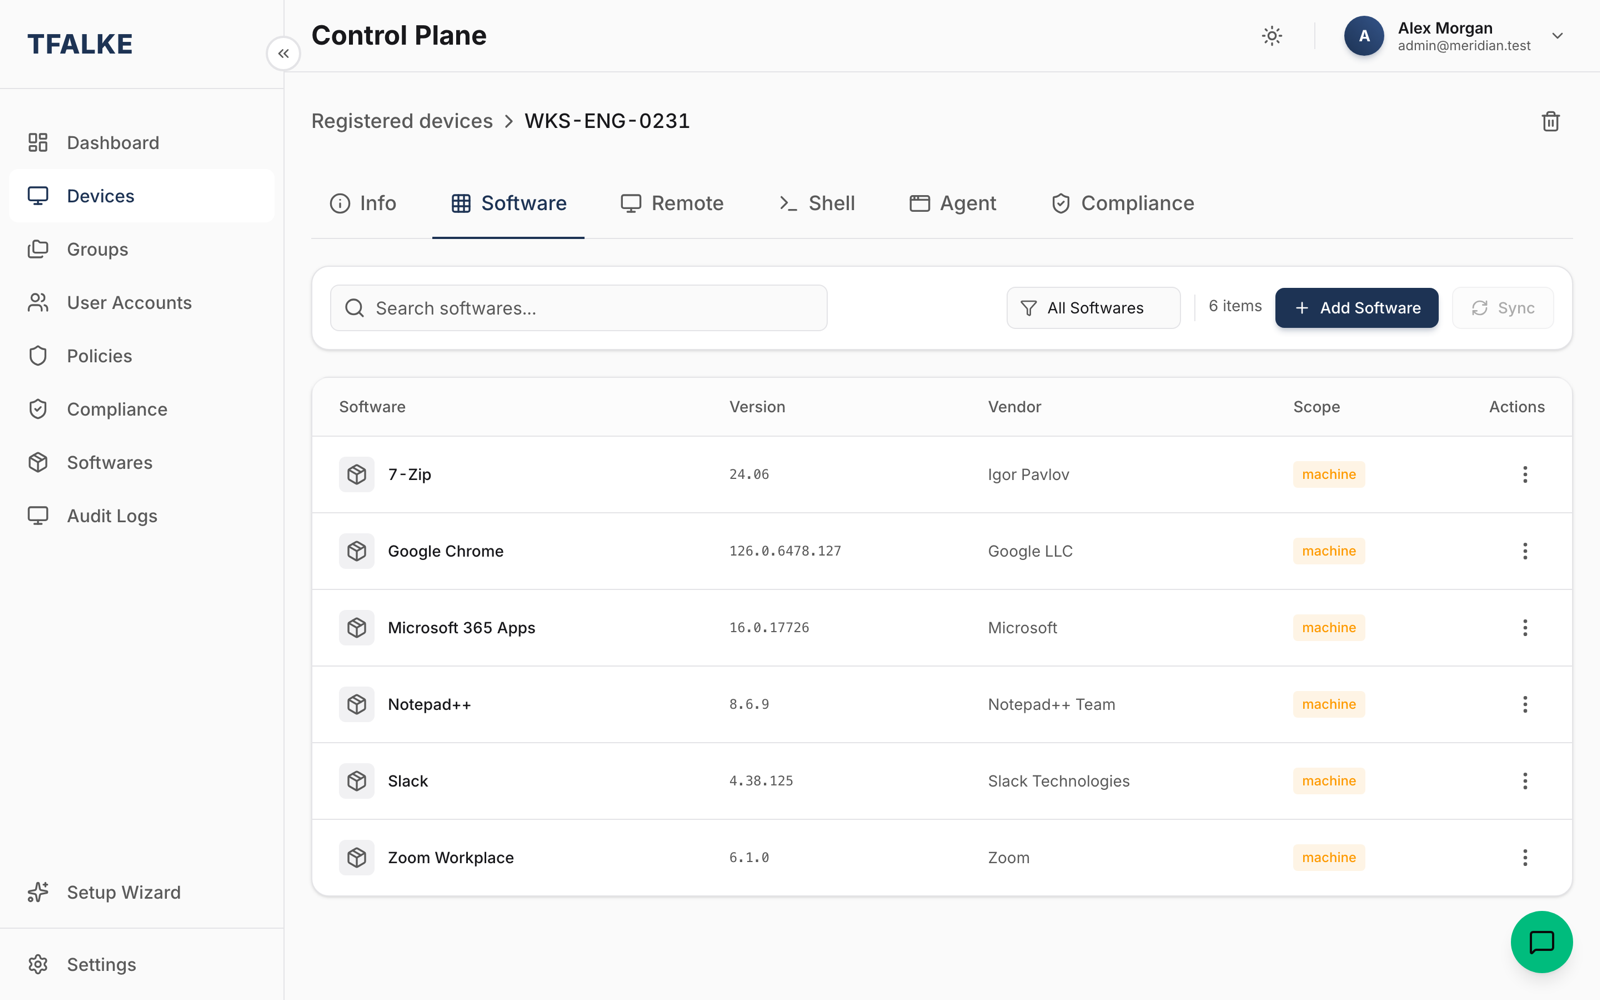Click the package icon beside Slack
This screenshot has height=1000, width=1600.
pos(357,781)
